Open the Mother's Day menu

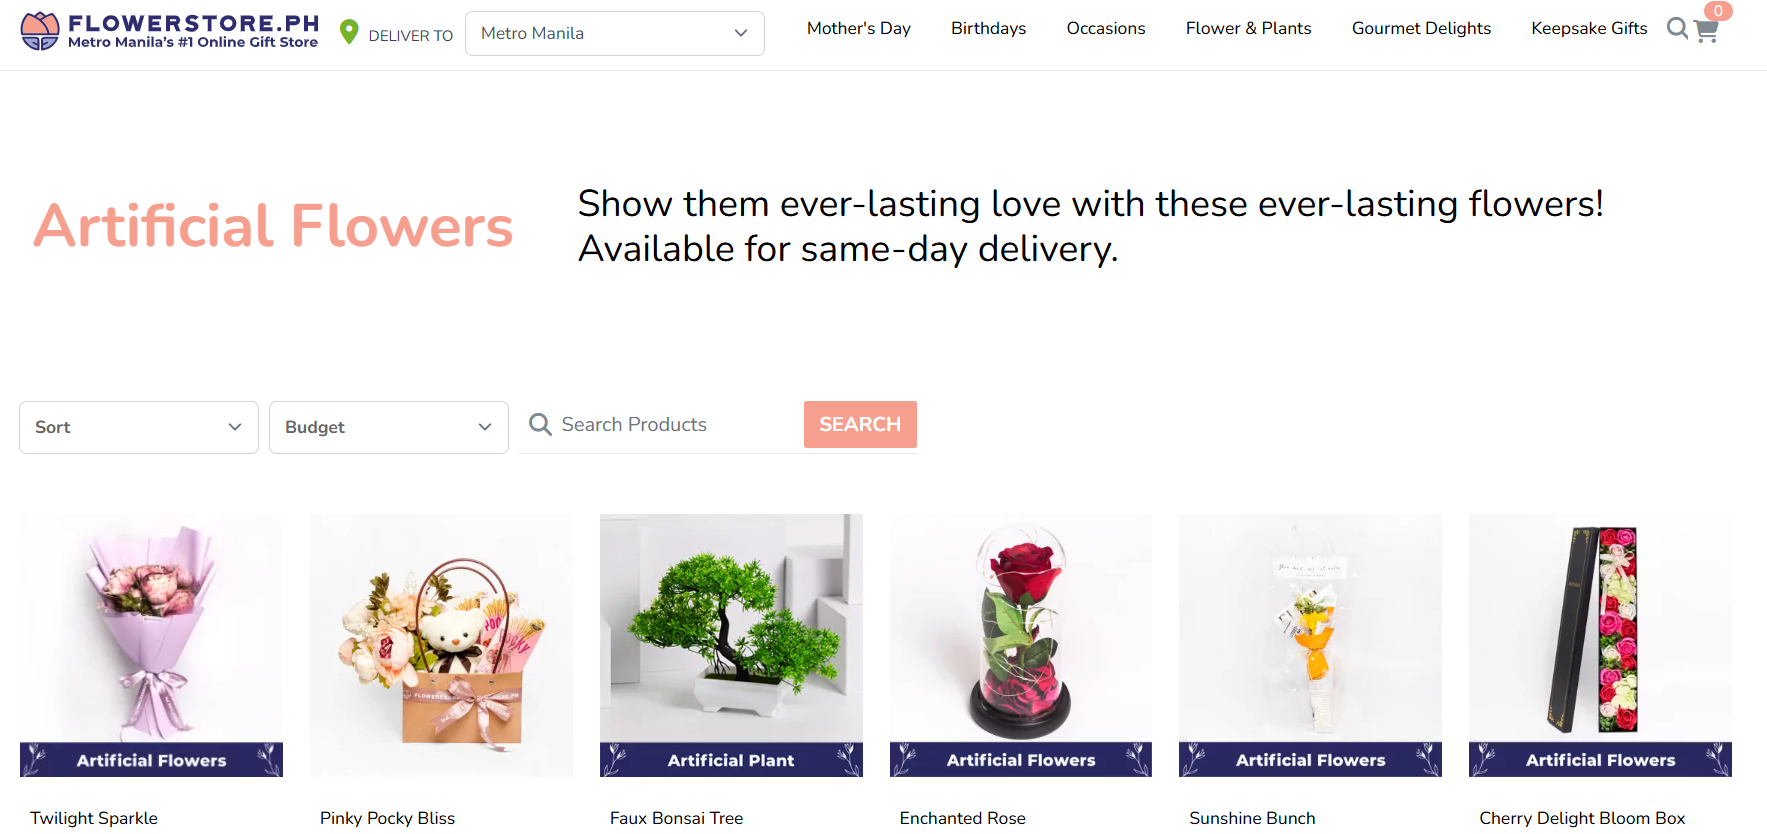(858, 29)
